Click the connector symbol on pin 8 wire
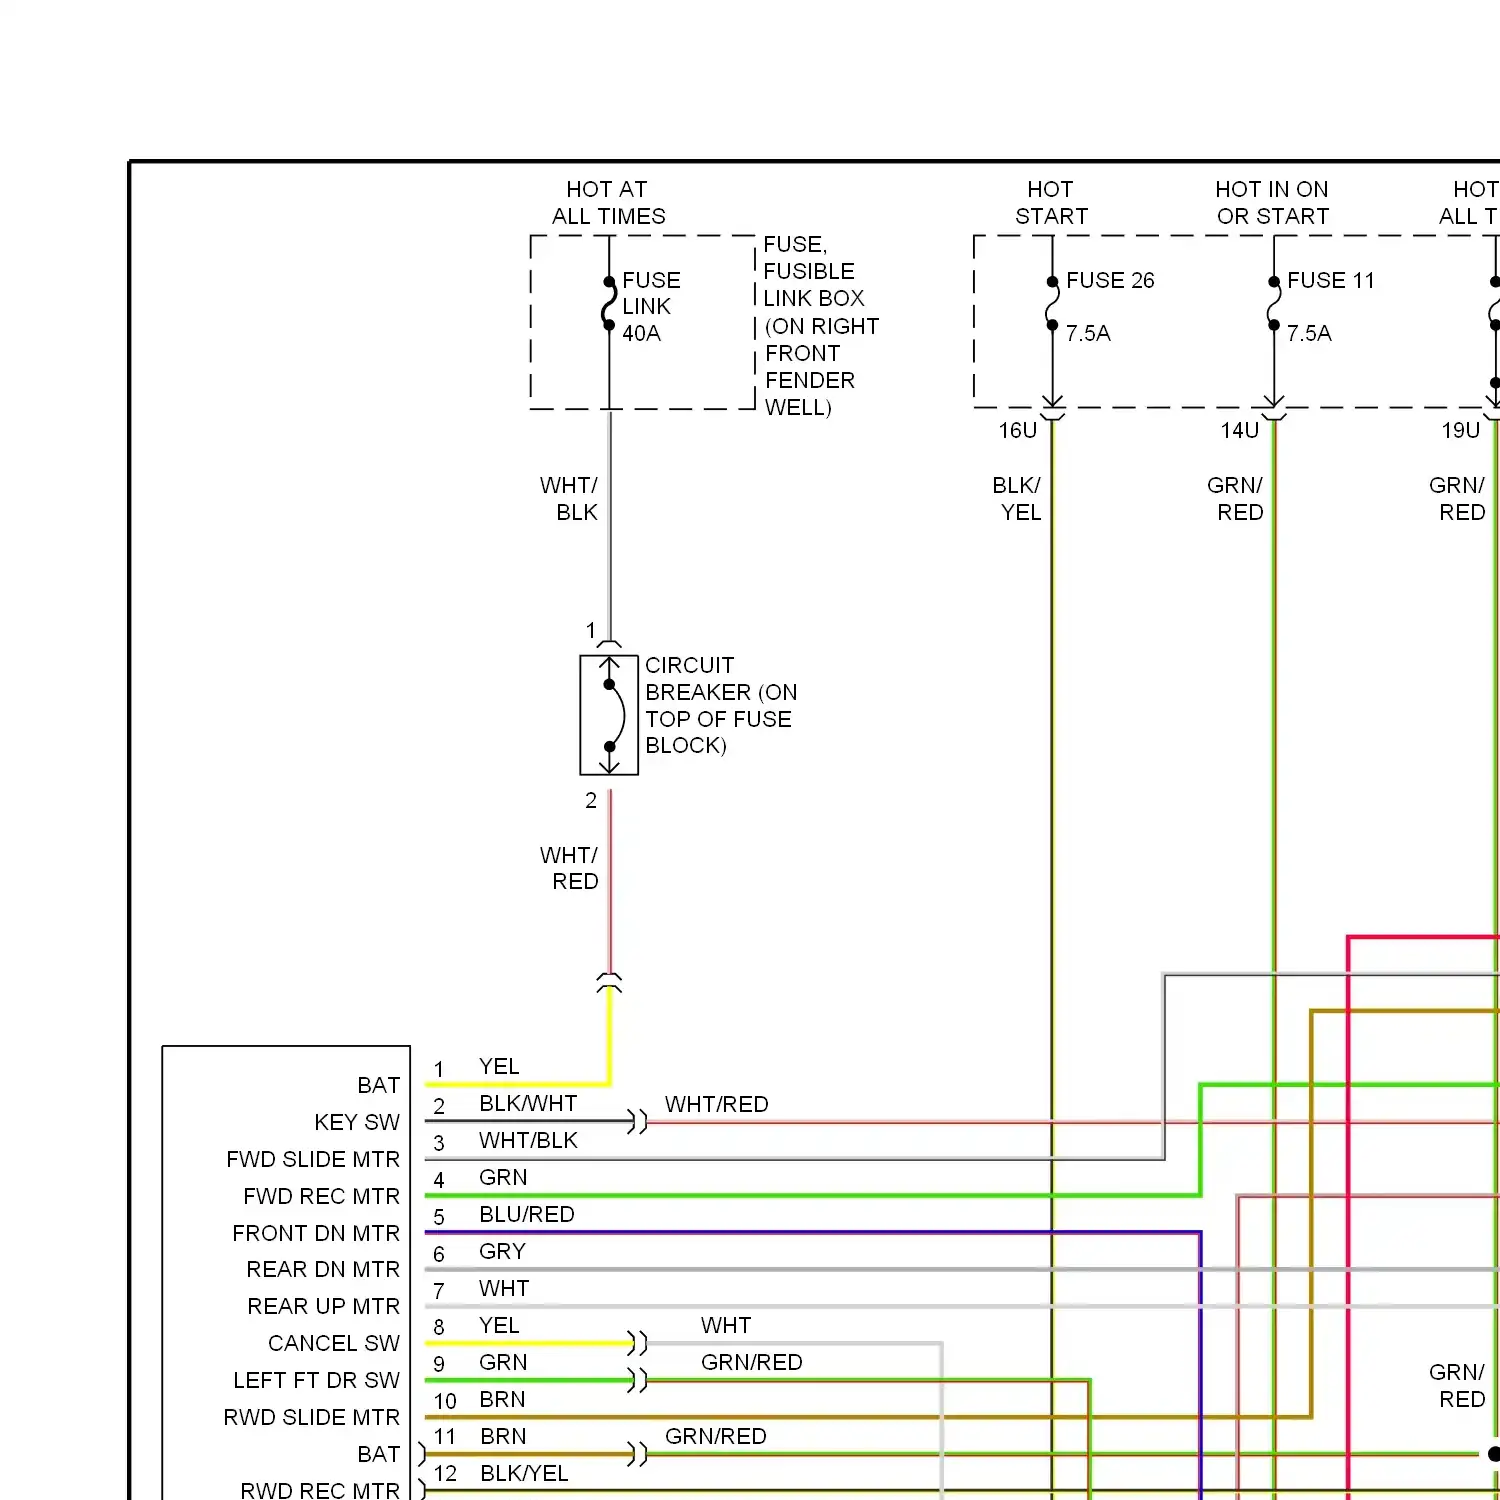Image resolution: width=1500 pixels, height=1500 pixels. click(637, 1343)
